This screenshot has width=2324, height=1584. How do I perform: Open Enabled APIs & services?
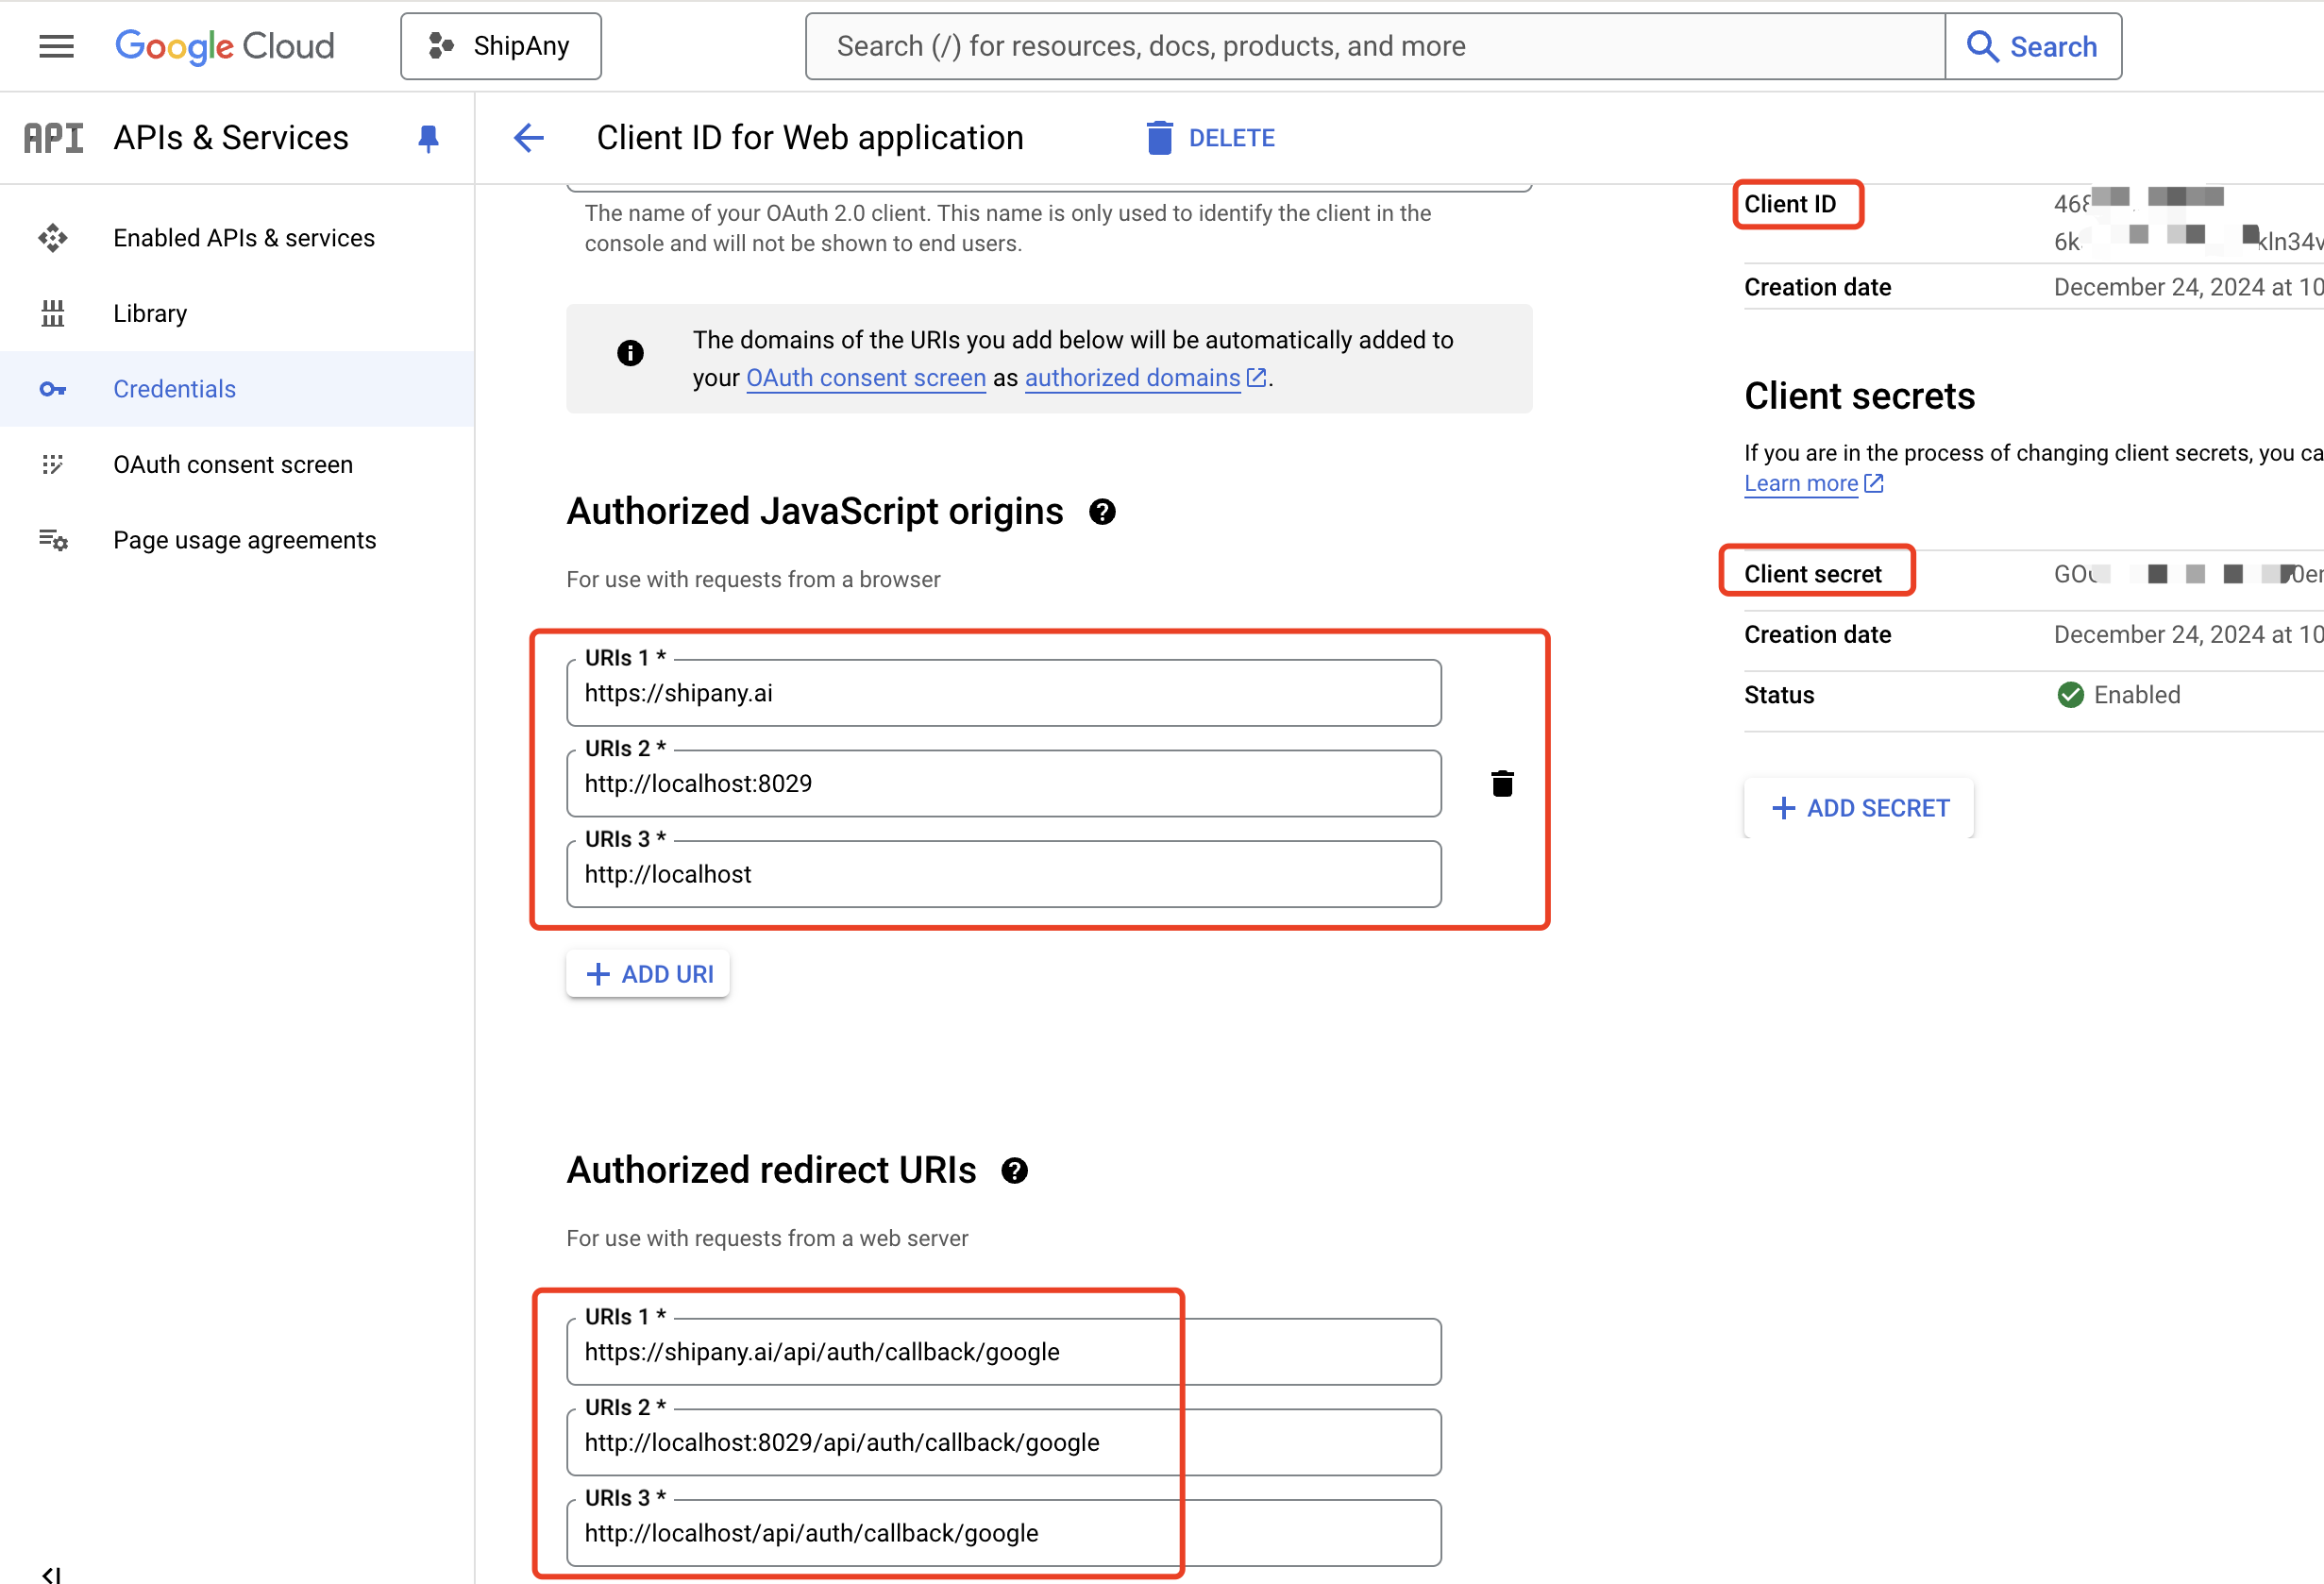coord(237,238)
